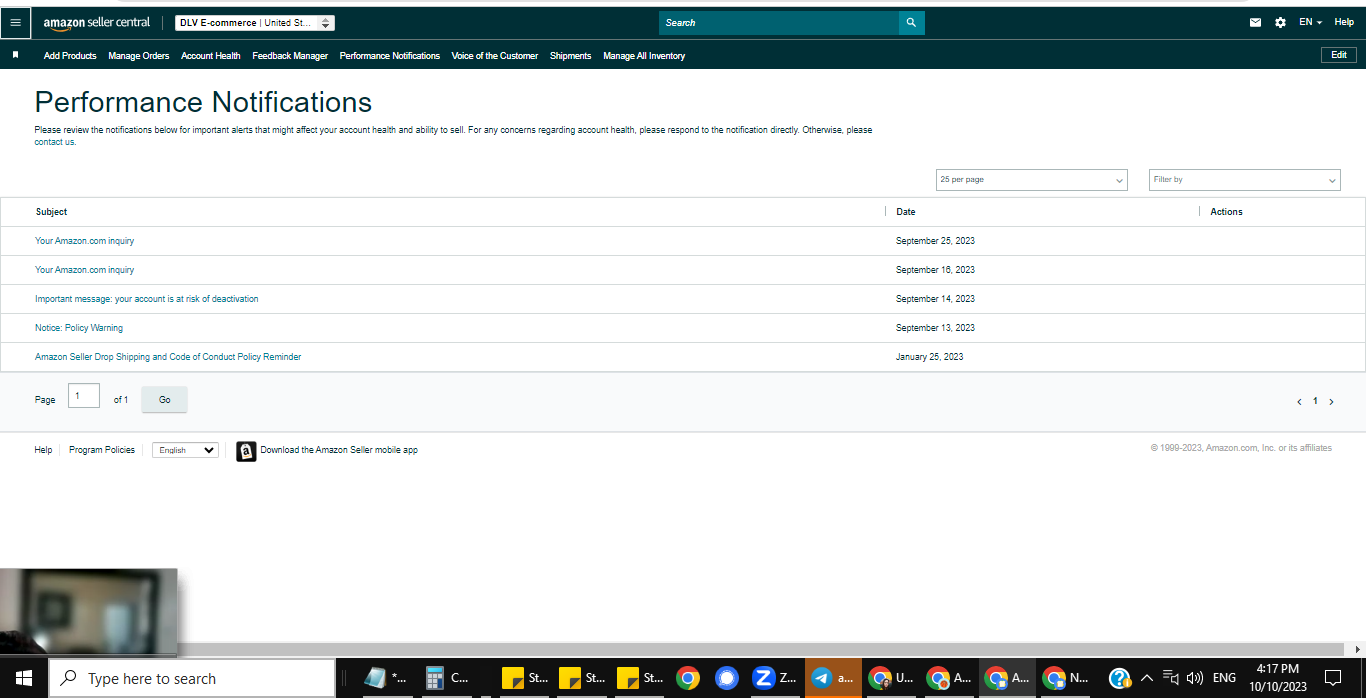Click Download the Amazon Seller mobile app
This screenshot has width=1366, height=698.
pos(339,450)
